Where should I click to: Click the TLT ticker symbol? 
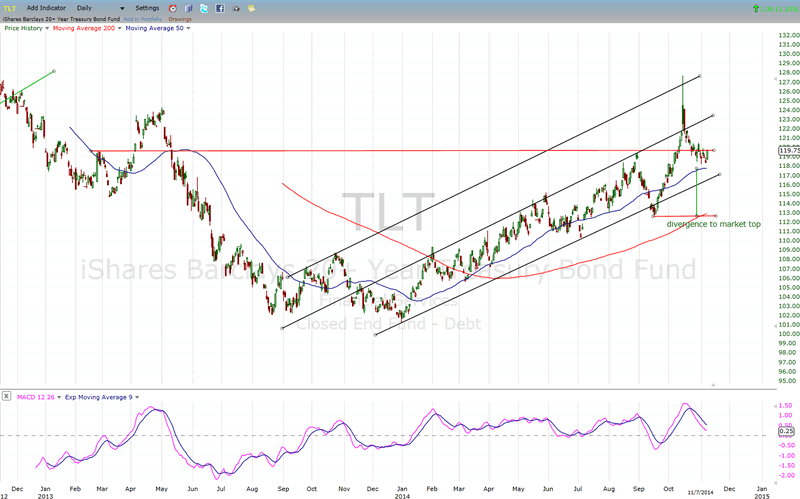click(x=10, y=8)
